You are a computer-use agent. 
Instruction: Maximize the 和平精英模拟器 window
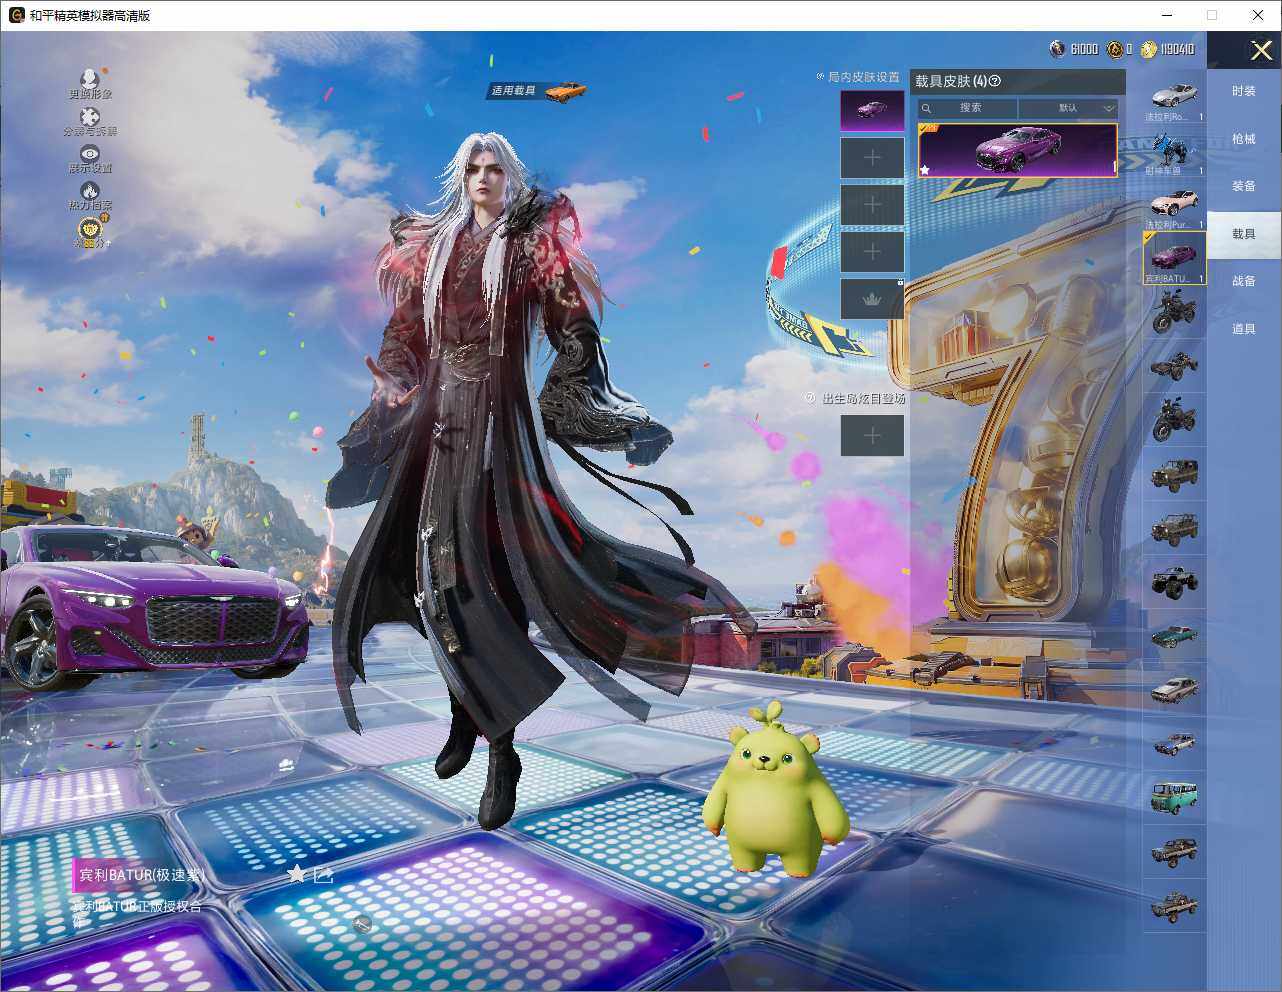(1212, 15)
